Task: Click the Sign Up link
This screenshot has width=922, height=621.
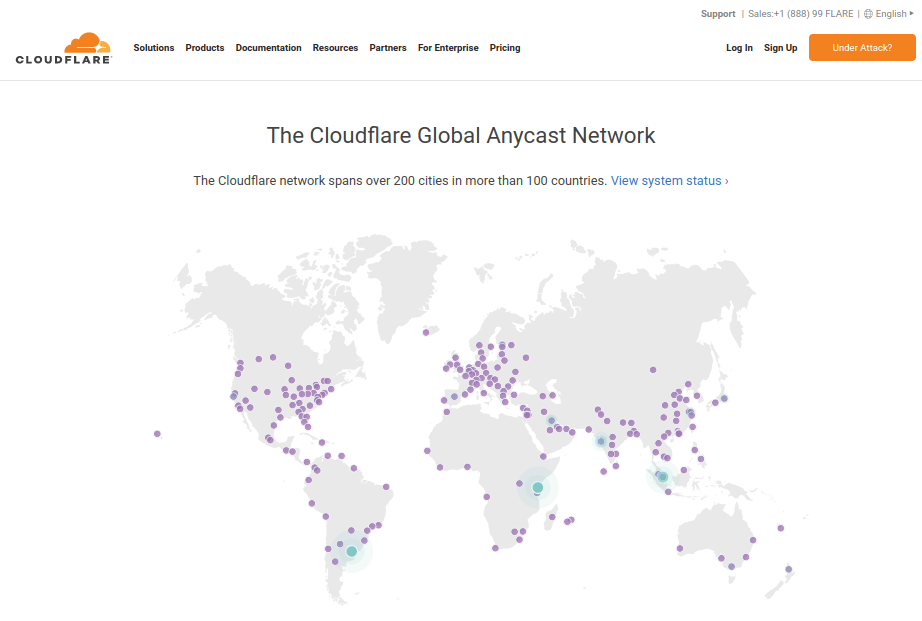Action: (x=780, y=48)
